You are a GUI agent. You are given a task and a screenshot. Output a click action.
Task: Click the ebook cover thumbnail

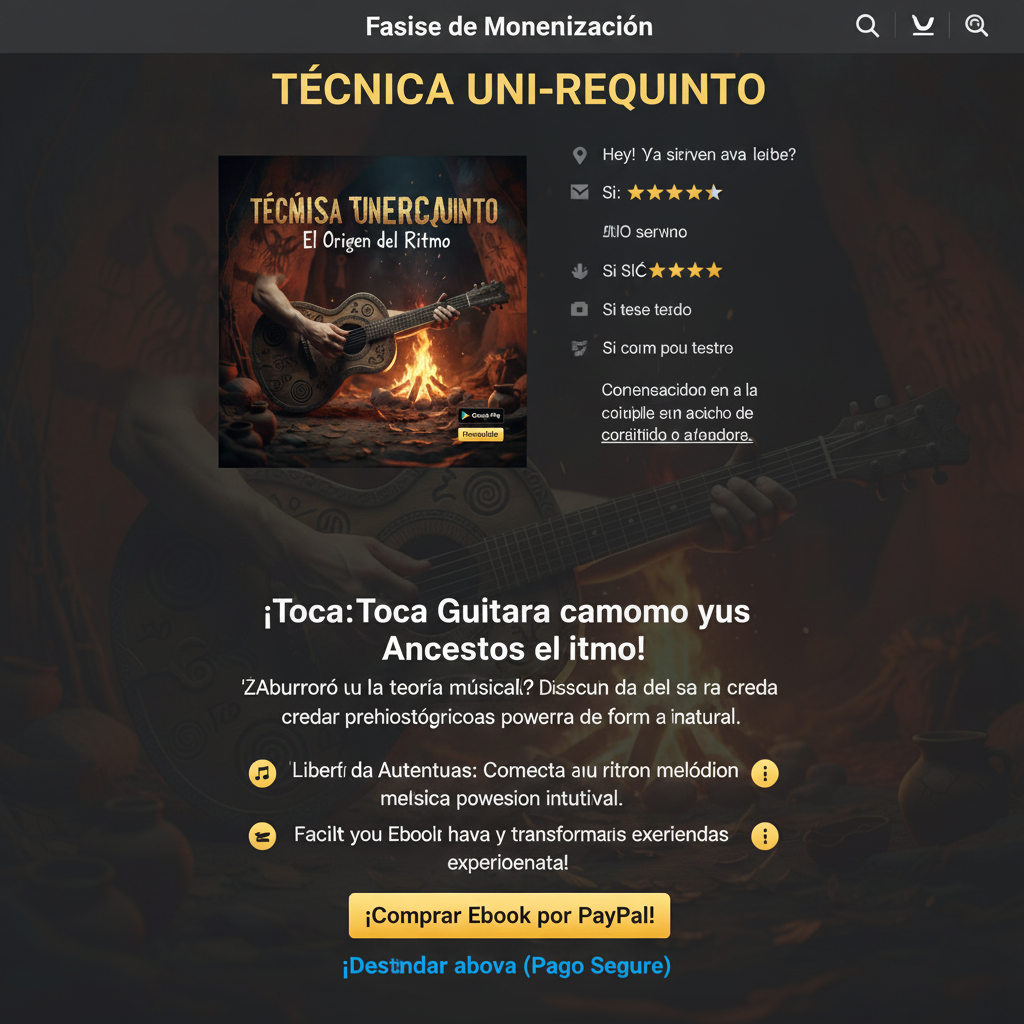372,312
